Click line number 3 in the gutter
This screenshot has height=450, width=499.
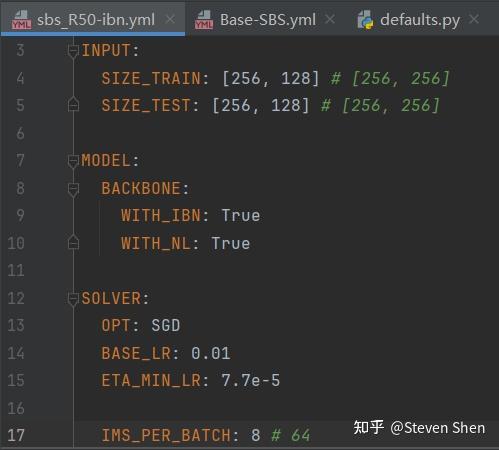click(x=20, y=51)
